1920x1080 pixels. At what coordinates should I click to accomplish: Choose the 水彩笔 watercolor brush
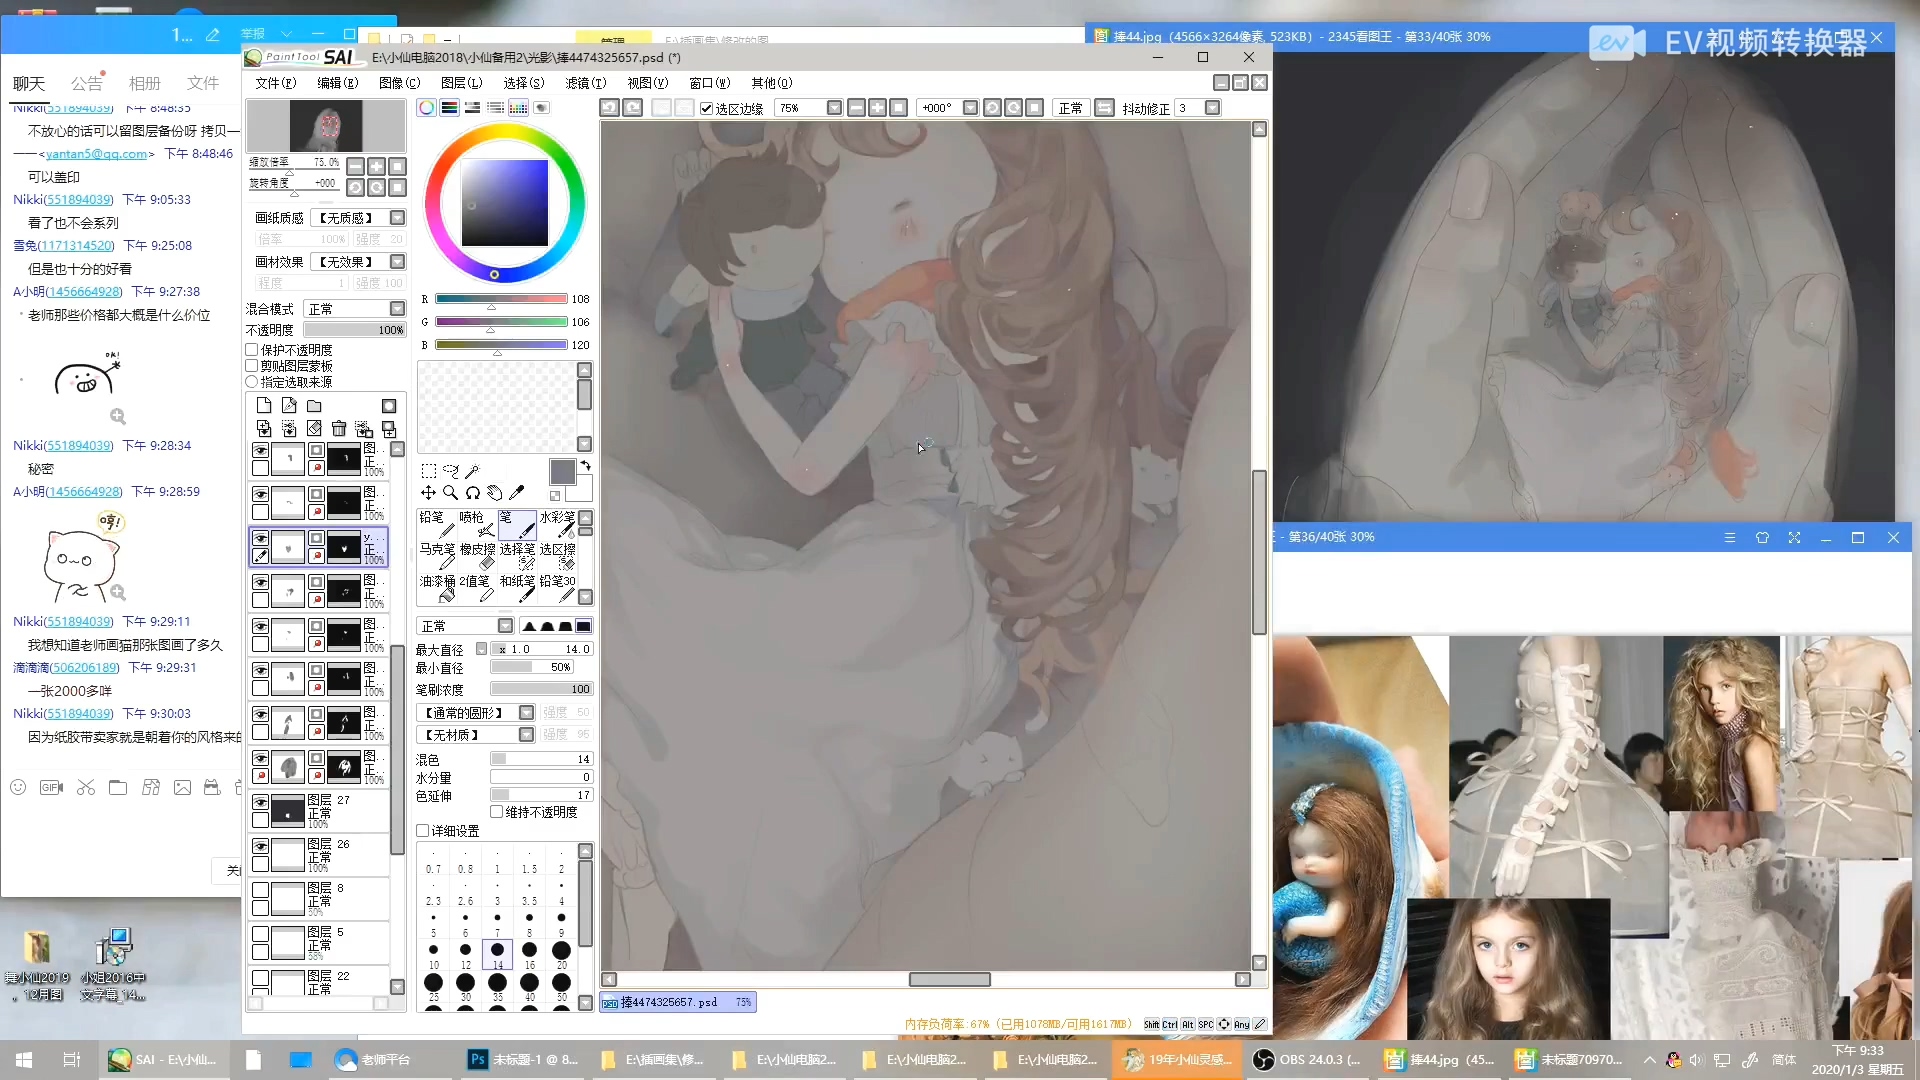[557, 524]
